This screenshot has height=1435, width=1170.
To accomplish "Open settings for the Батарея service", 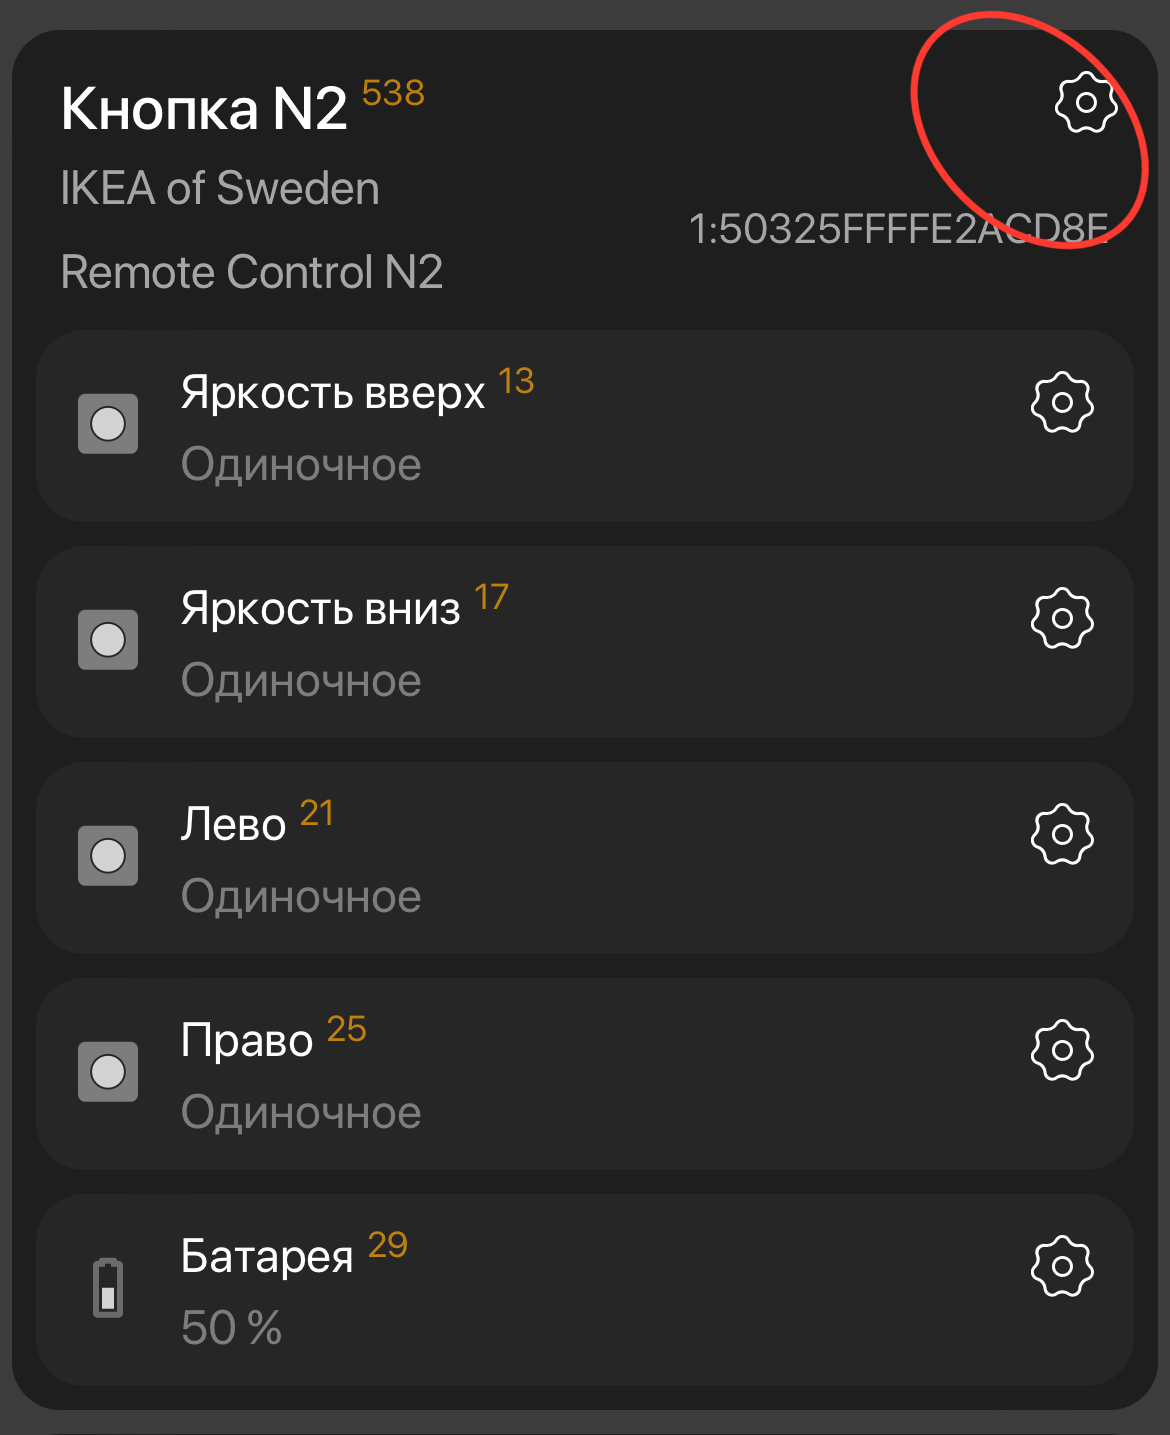I will point(1061,1265).
